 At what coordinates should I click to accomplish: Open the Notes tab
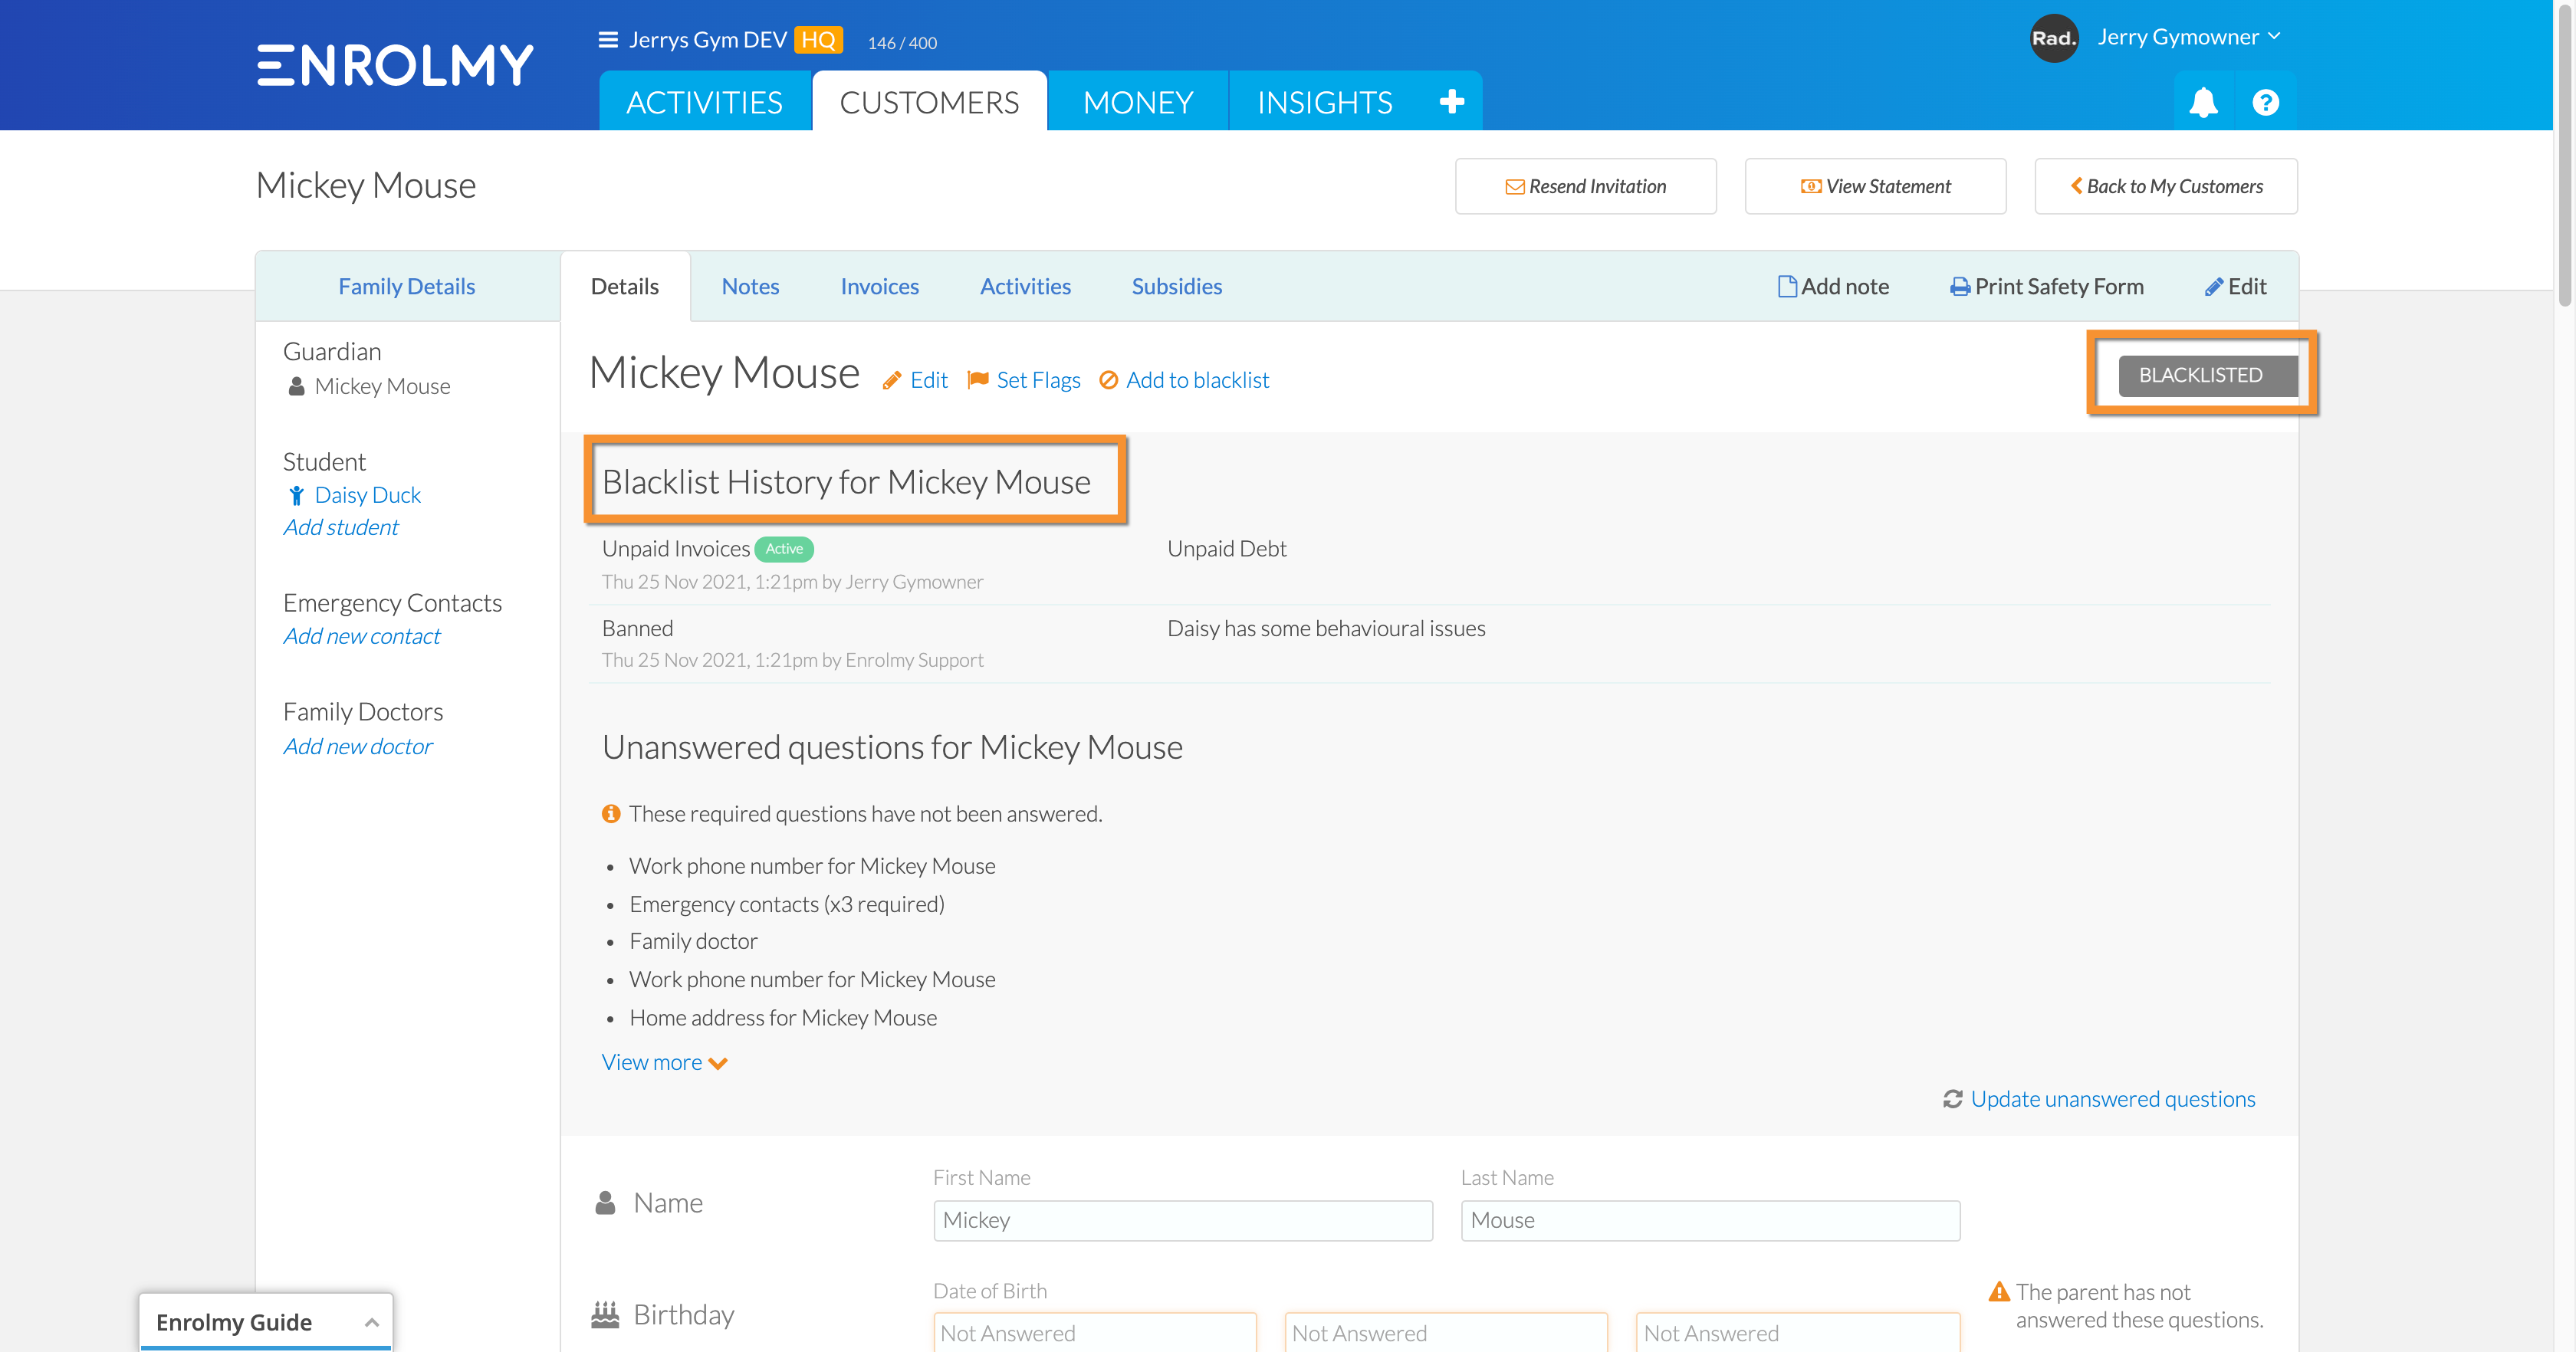[x=750, y=287]
